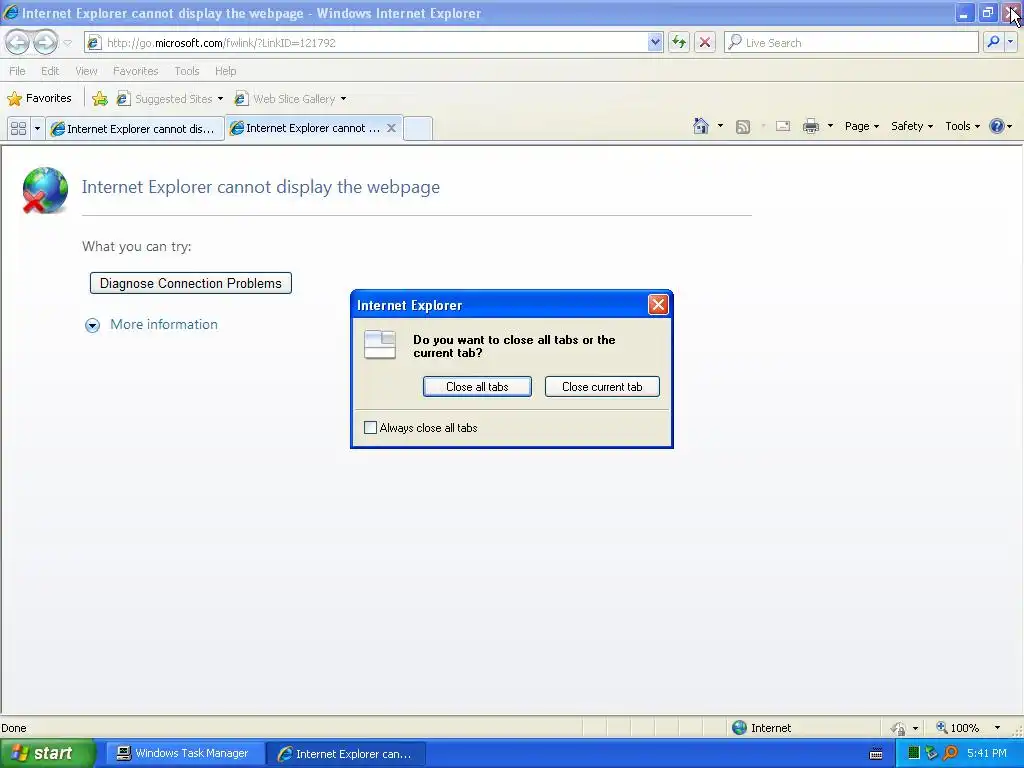Click the 5:41 PM system clock
This screenshot has width=1024, height=768.
pos(987,753)
